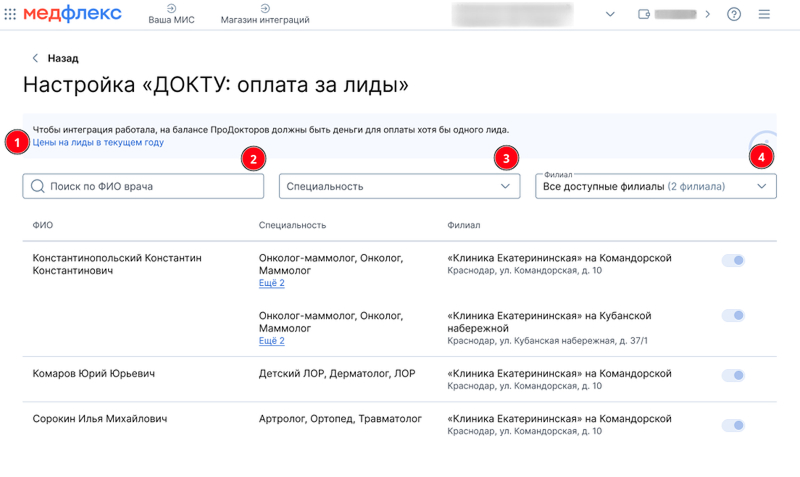Open Магазин интеграций in the top menu

[265, 14]
